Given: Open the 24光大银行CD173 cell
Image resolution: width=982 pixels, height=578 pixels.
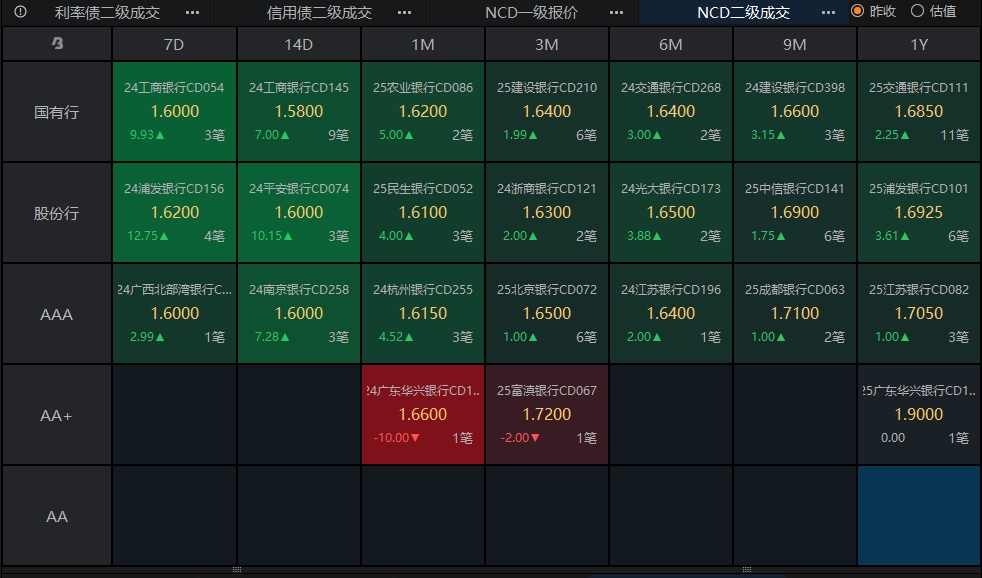Looking at the screenshot, I should tap(671, 213).
